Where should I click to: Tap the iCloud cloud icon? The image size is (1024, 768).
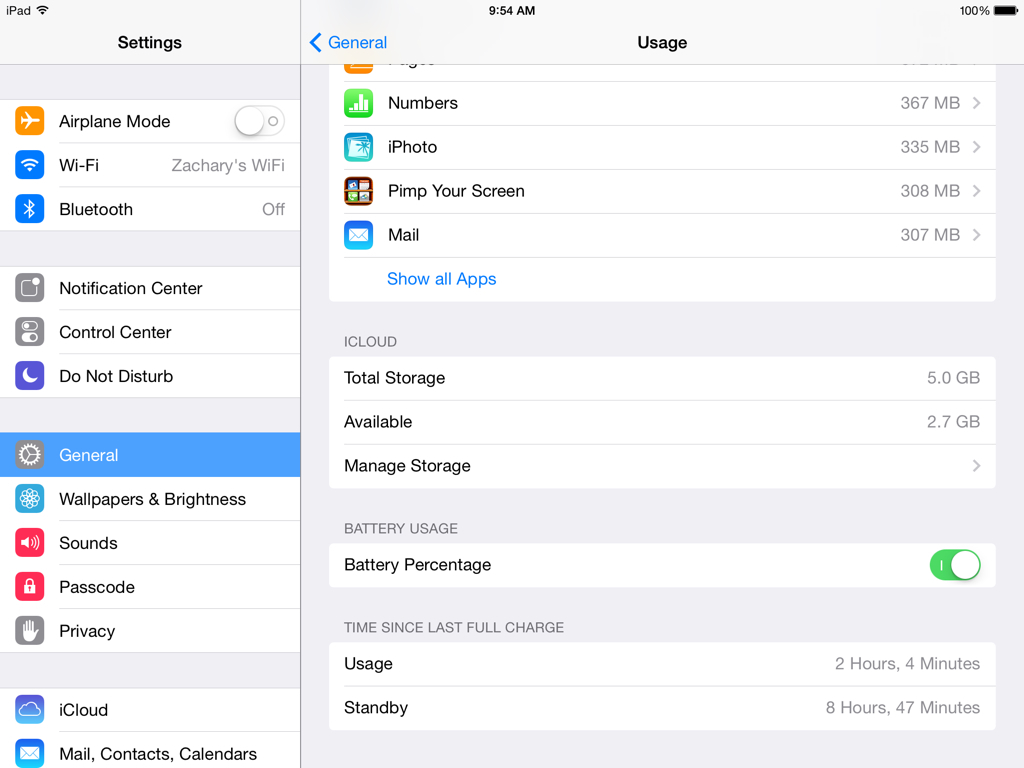click(x=29, y=710)
